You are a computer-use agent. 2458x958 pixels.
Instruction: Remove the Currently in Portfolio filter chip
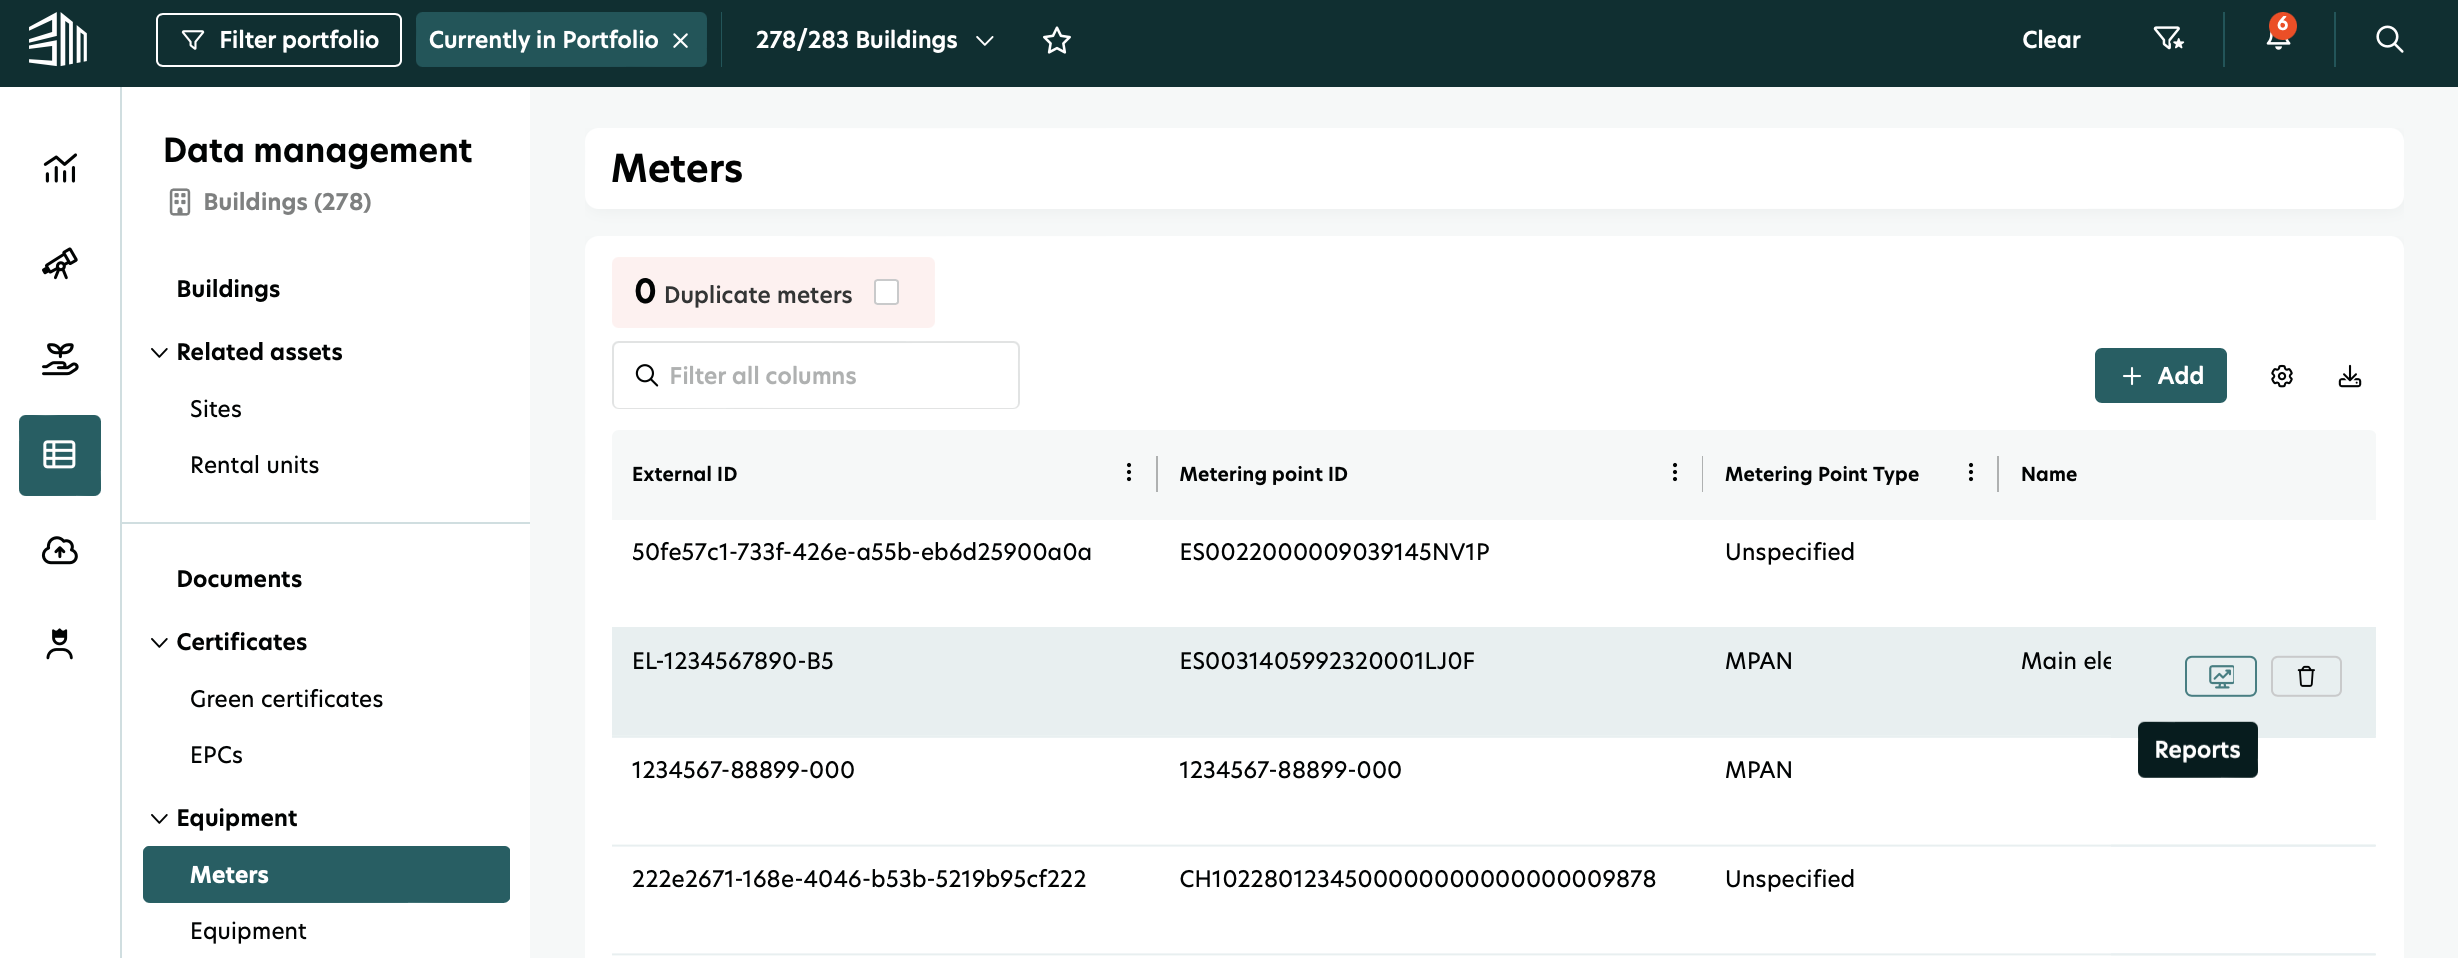(x=681, y=40)
